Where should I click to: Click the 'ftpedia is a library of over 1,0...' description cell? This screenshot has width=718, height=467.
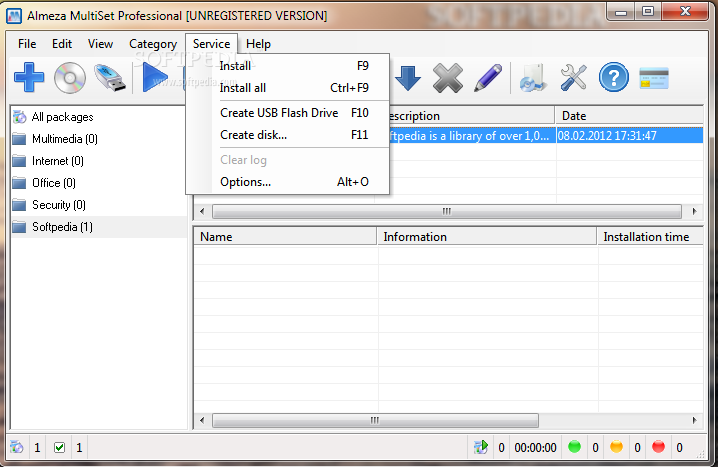pos(472,136)
